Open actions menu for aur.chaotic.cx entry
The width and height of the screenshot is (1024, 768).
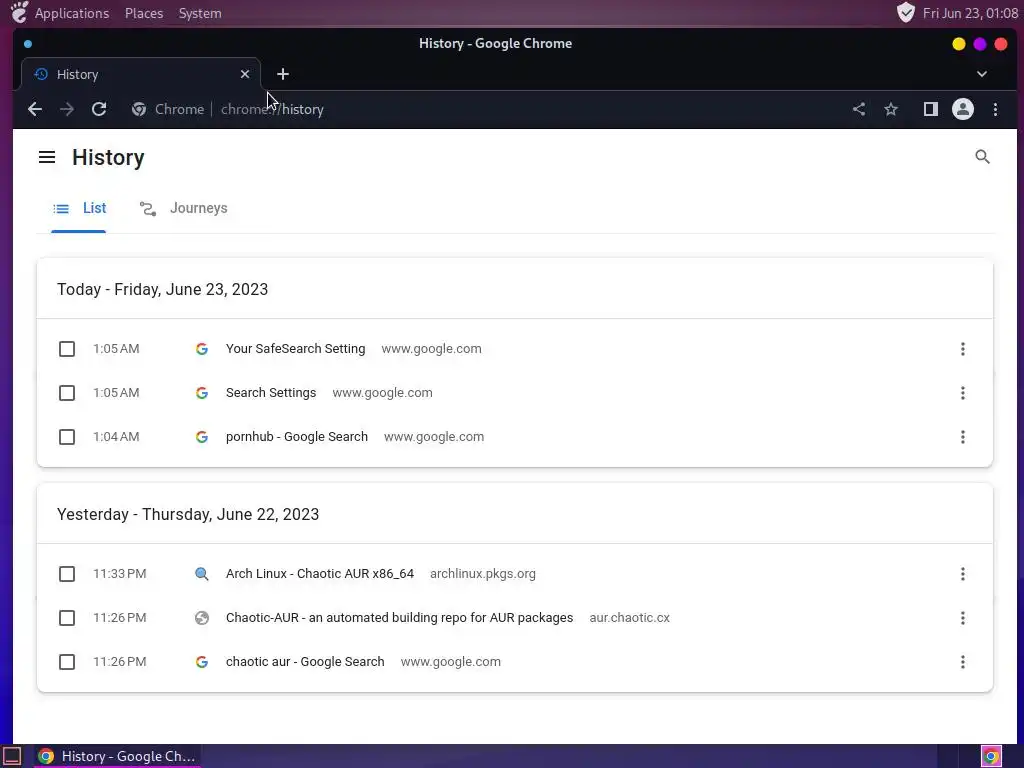pos(963,618)
